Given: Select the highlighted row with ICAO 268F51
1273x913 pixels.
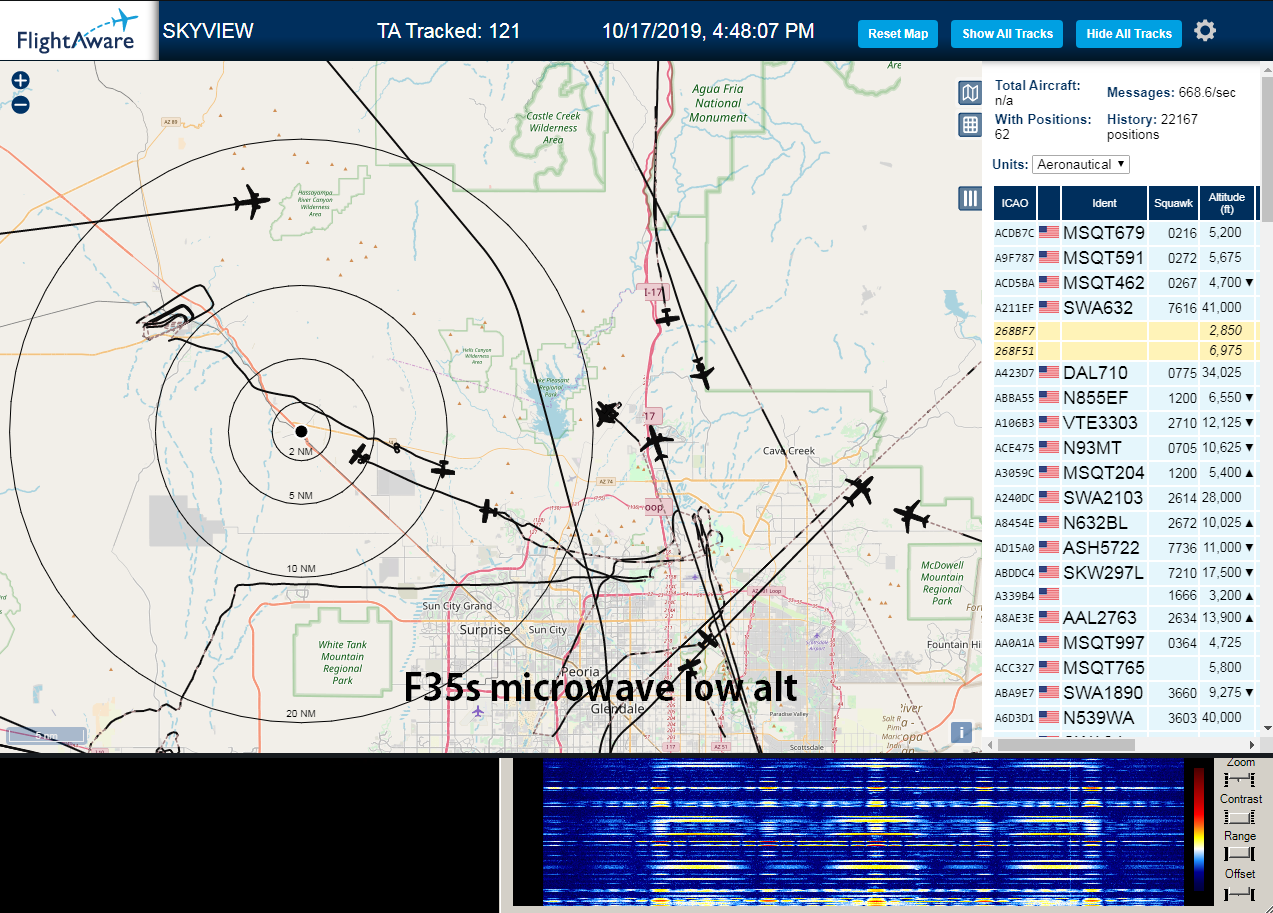Looking at the screenshot, I should pos(1126,351).
